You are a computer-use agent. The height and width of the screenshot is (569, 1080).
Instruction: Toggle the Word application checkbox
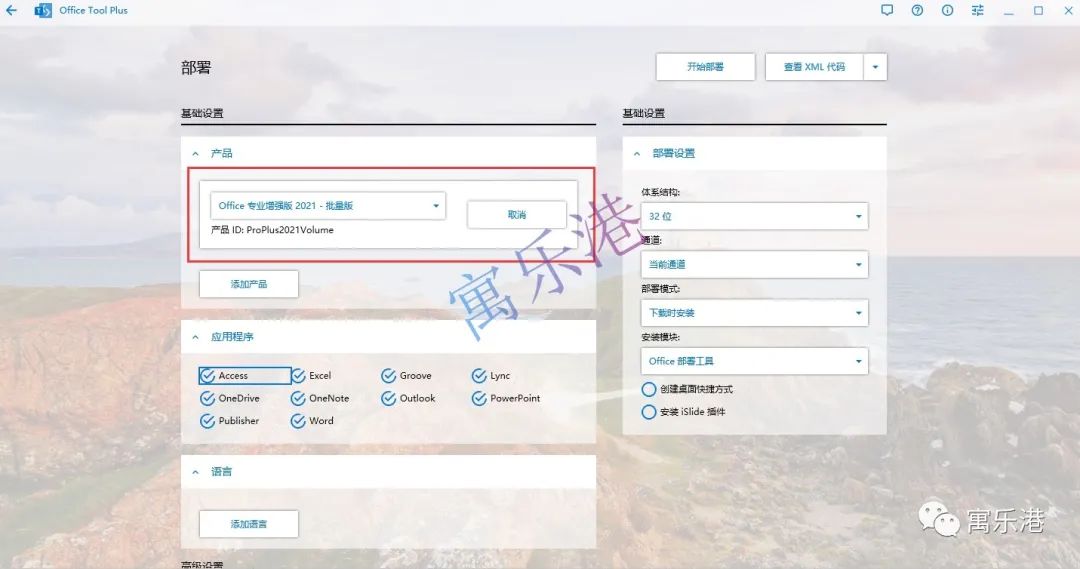pos(298,421)
